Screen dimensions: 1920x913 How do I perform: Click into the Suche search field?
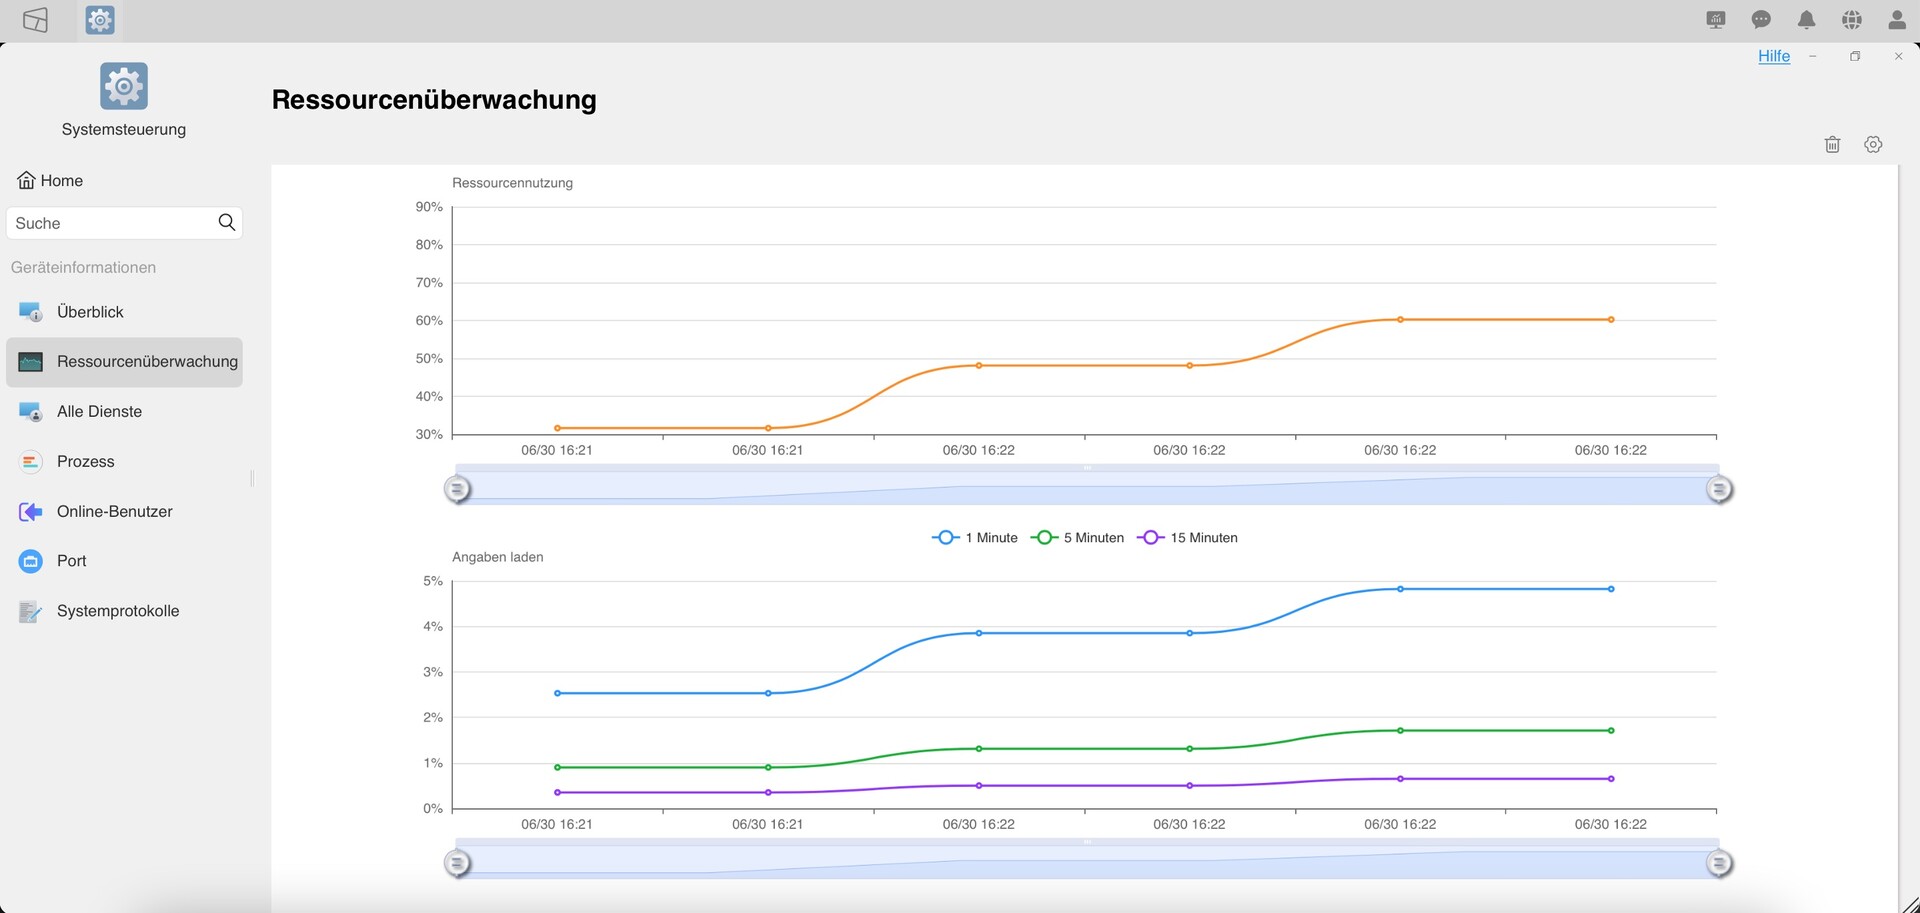click(110, 223)
